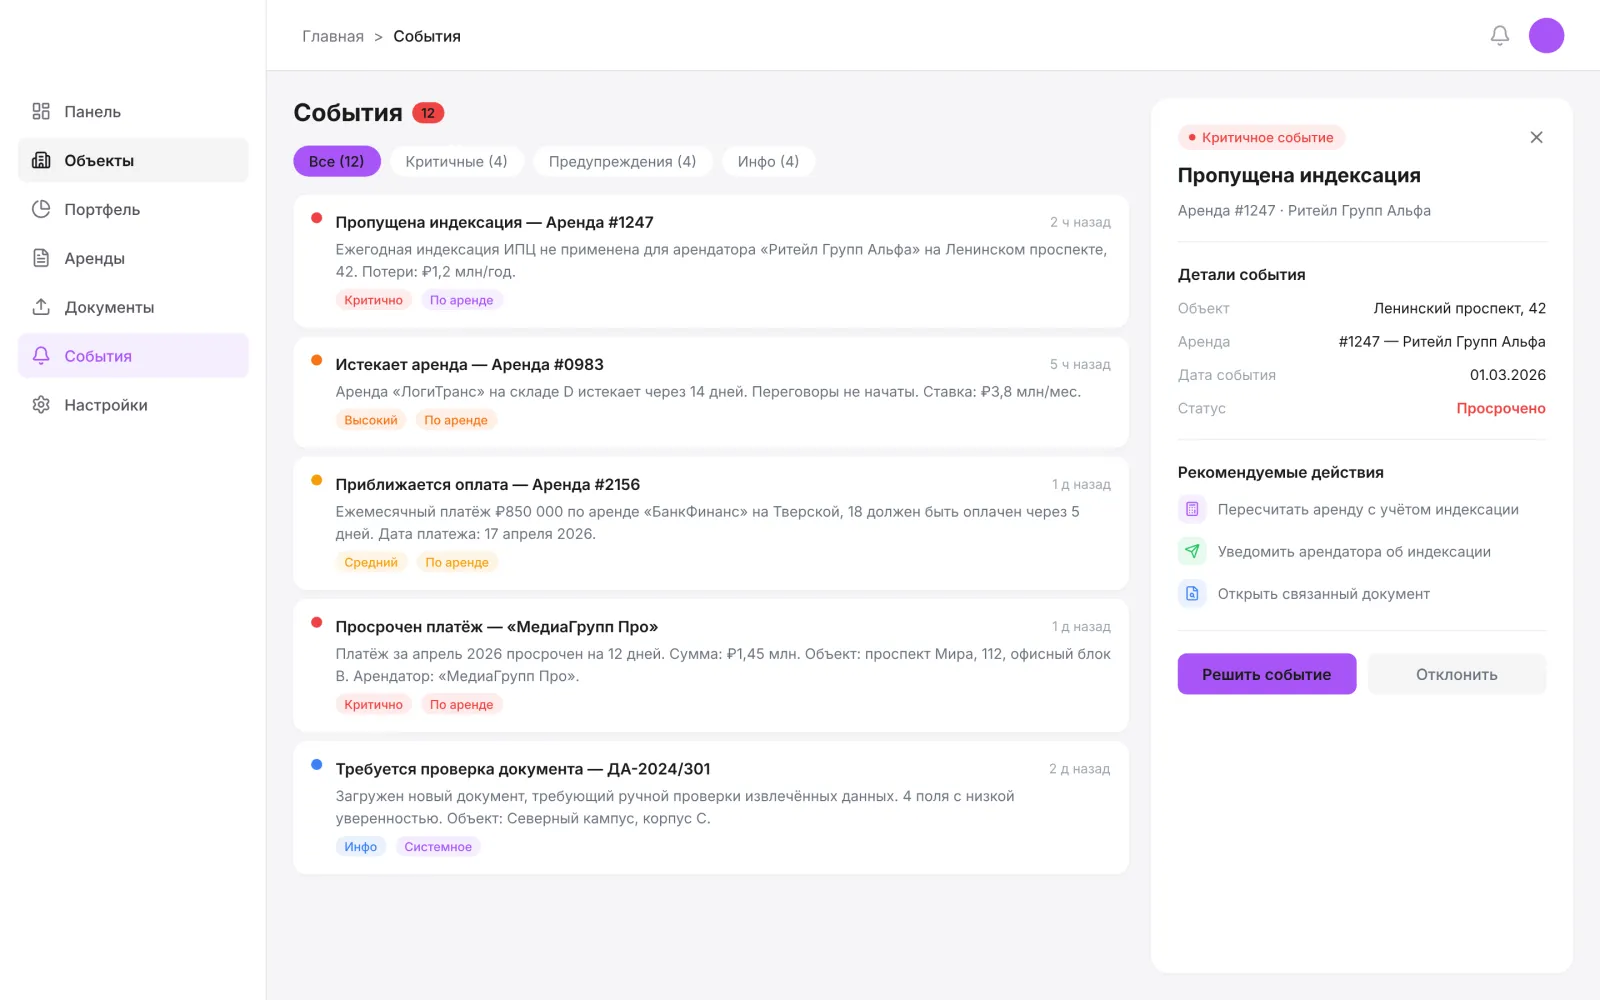Click the Портфель pie chart icon
Image resolution: width=1600 pixels, height=1000 pixels.
(x=41, y=209)
